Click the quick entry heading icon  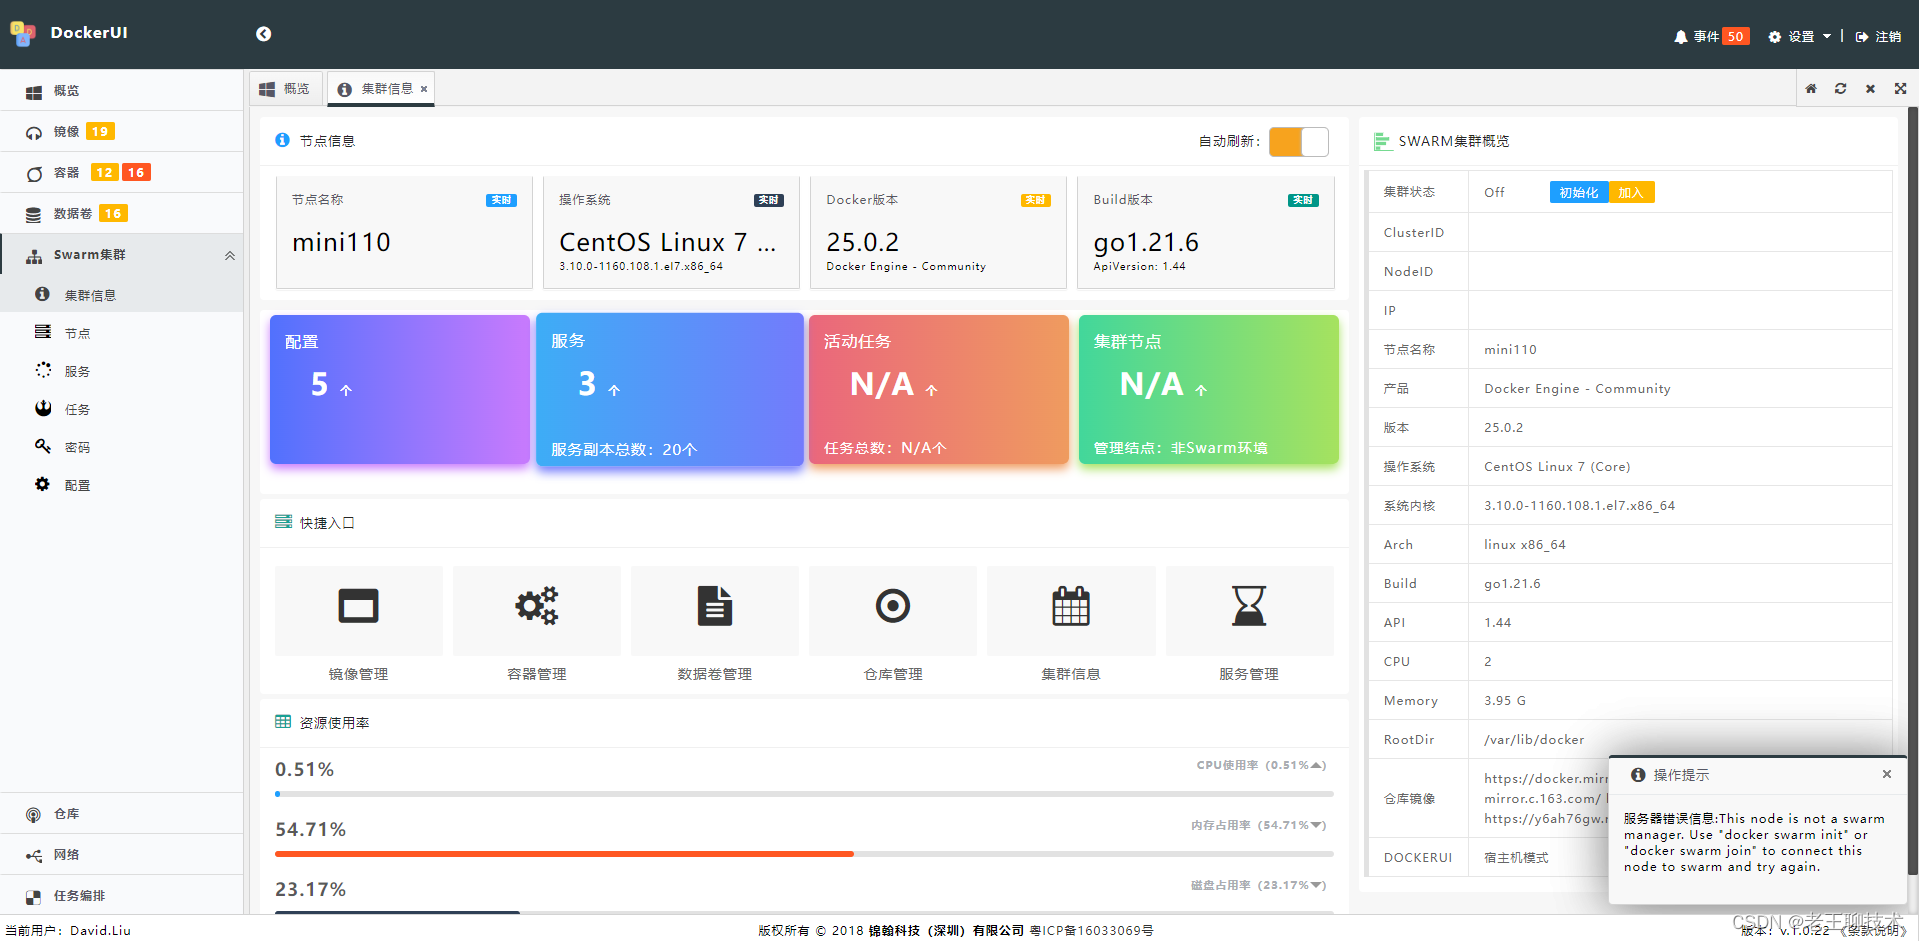click(x=283, y=523)
